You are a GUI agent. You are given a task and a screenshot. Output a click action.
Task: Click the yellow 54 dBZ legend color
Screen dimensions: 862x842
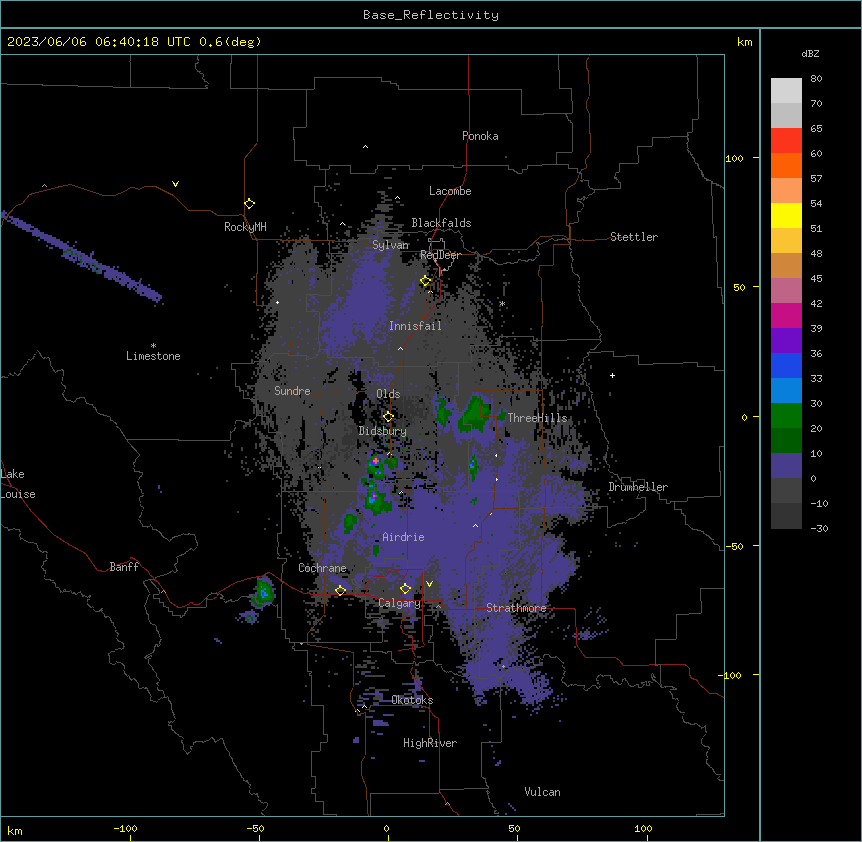pyautogui.click(x=786, y=215)
